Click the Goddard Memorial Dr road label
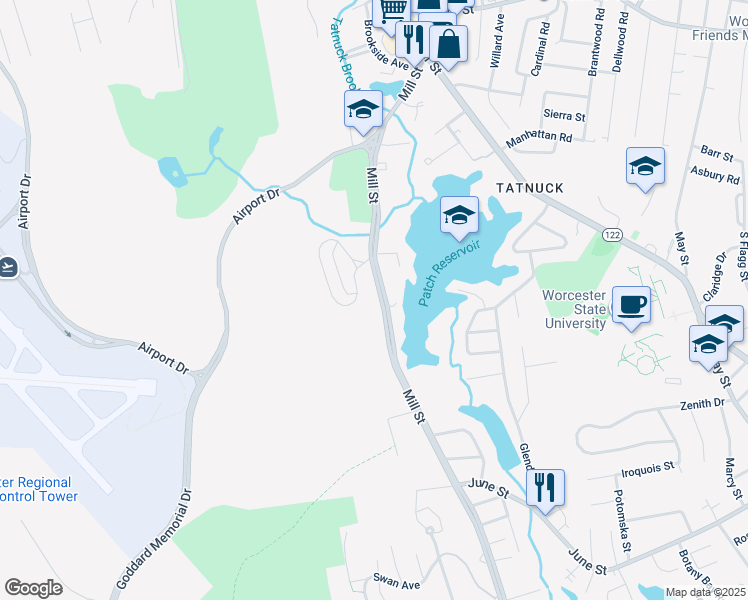The height and width of the screenshot is (600, 748). 154,539
